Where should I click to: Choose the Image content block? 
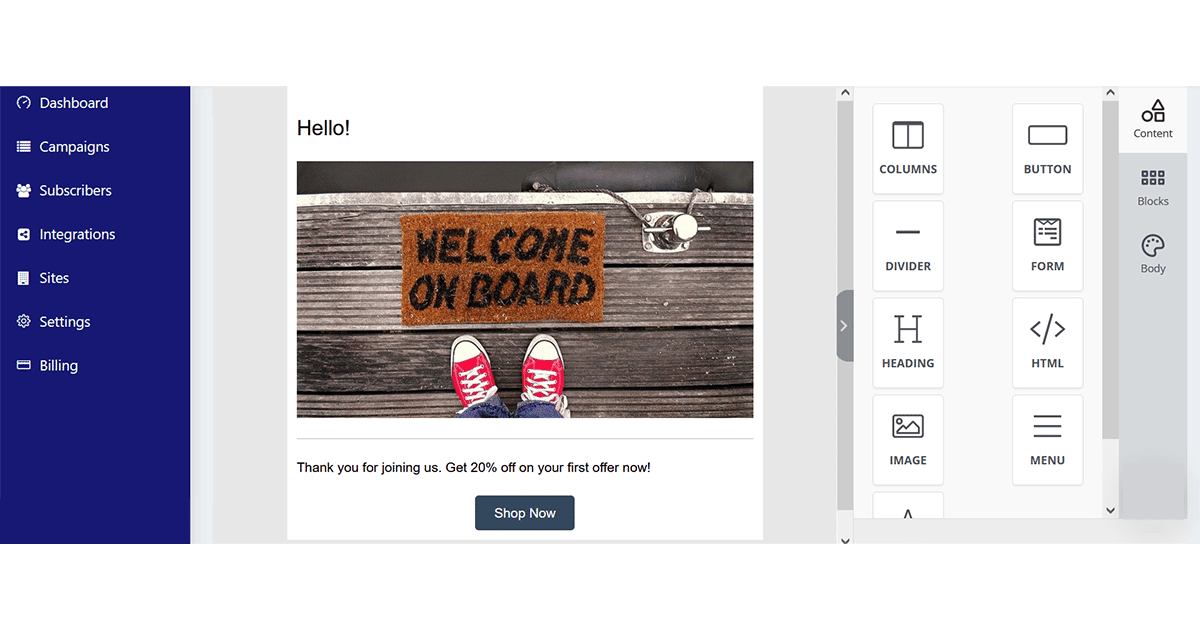908,440
